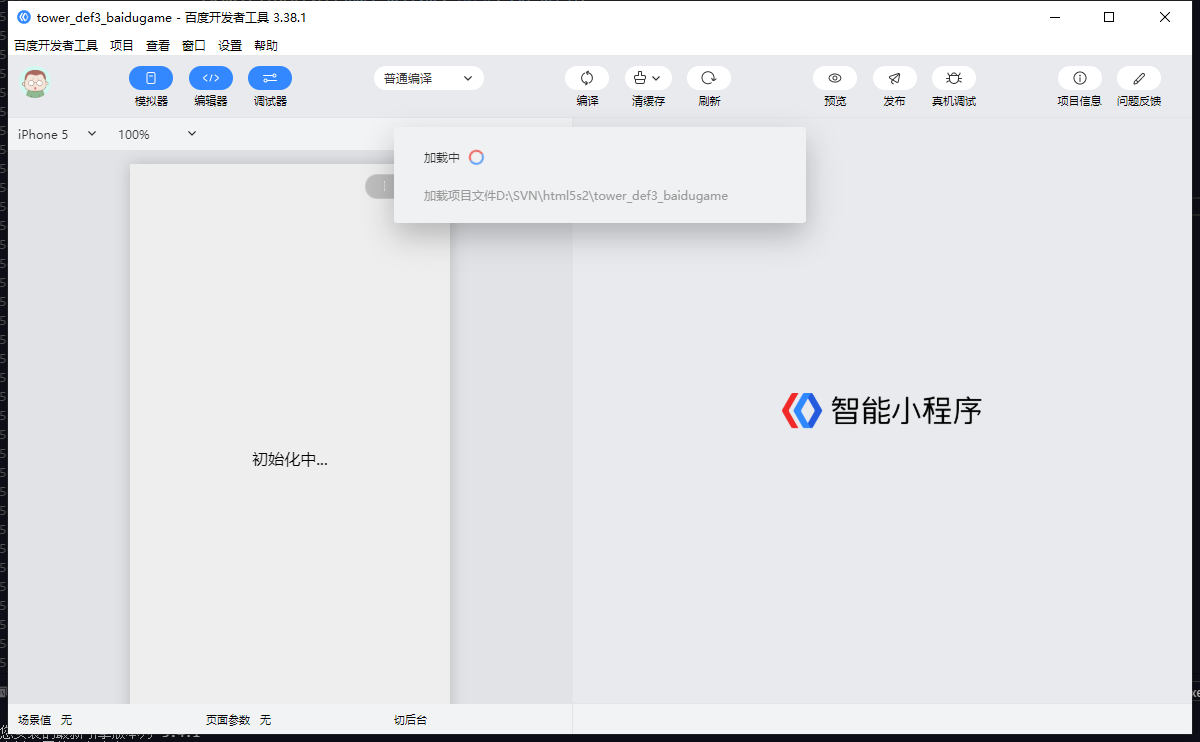
Task: Click the 切后台 button in status bar
Action: point(410,720)
